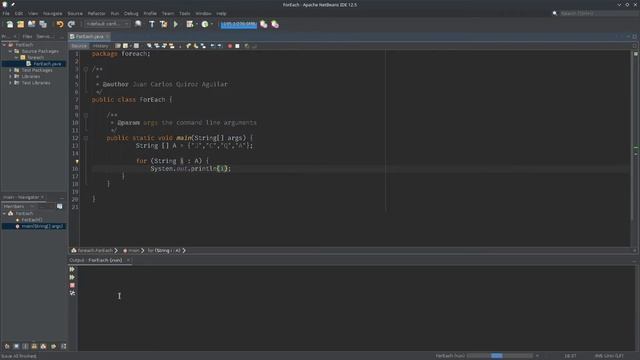Click the Redo arrow icon

click(71, 24)
